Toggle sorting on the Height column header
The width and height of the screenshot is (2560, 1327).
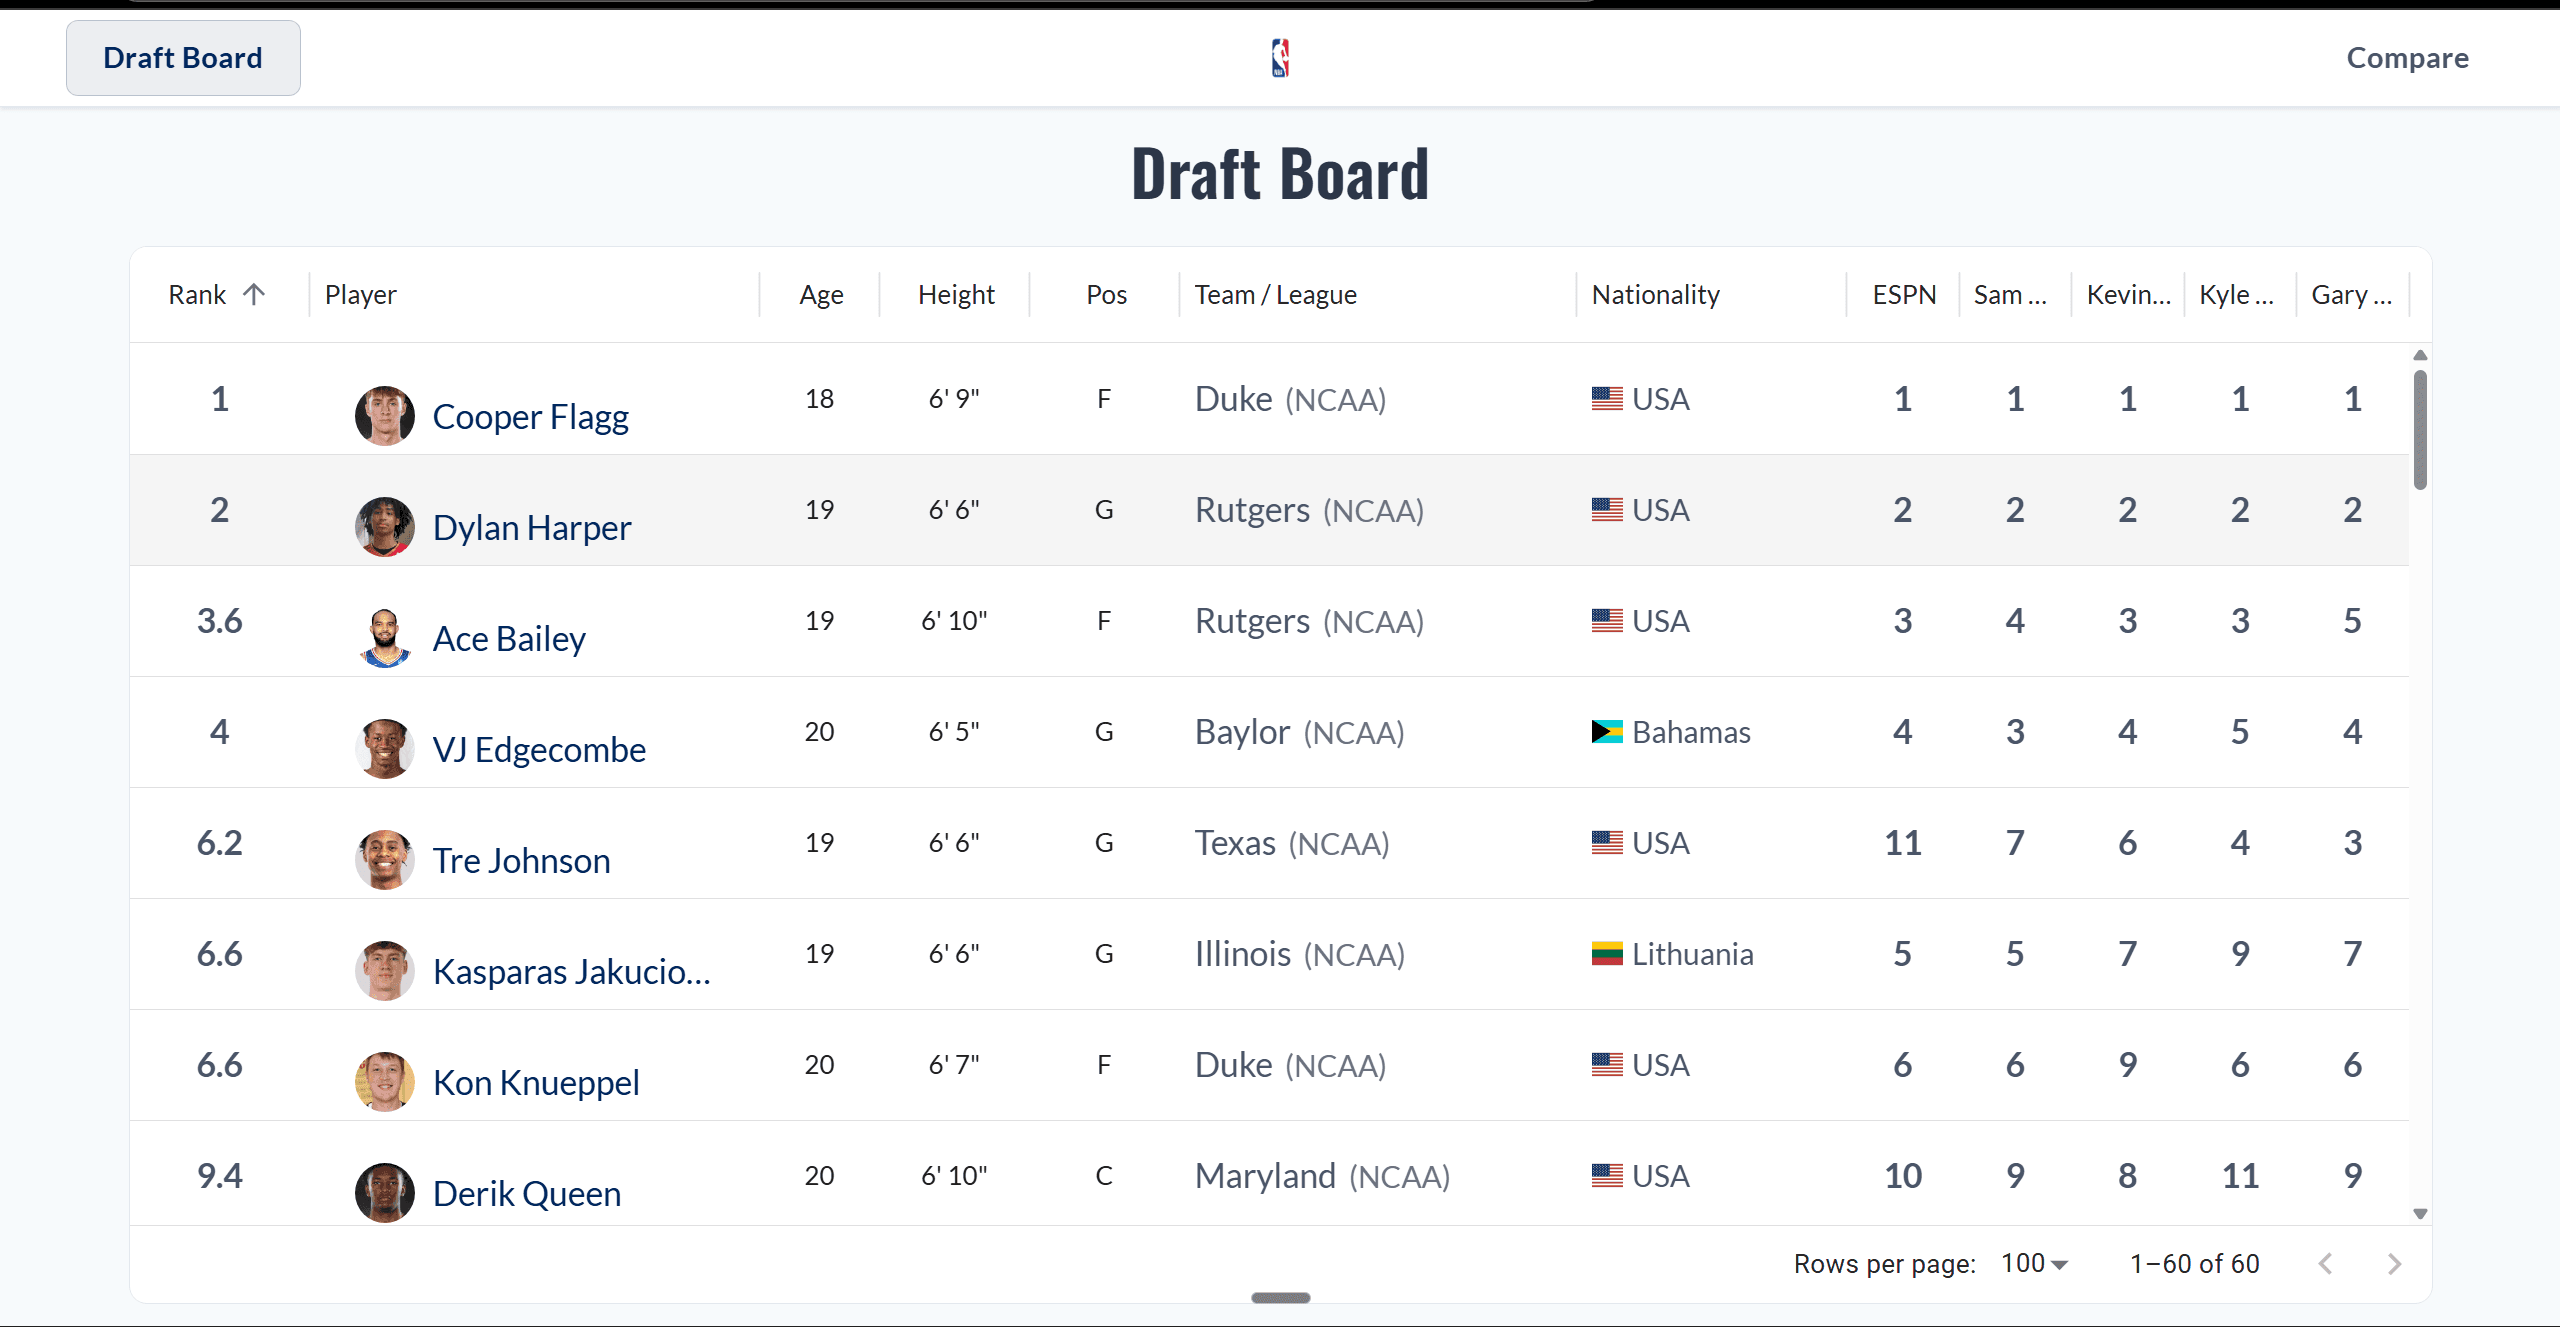[955, 293]
